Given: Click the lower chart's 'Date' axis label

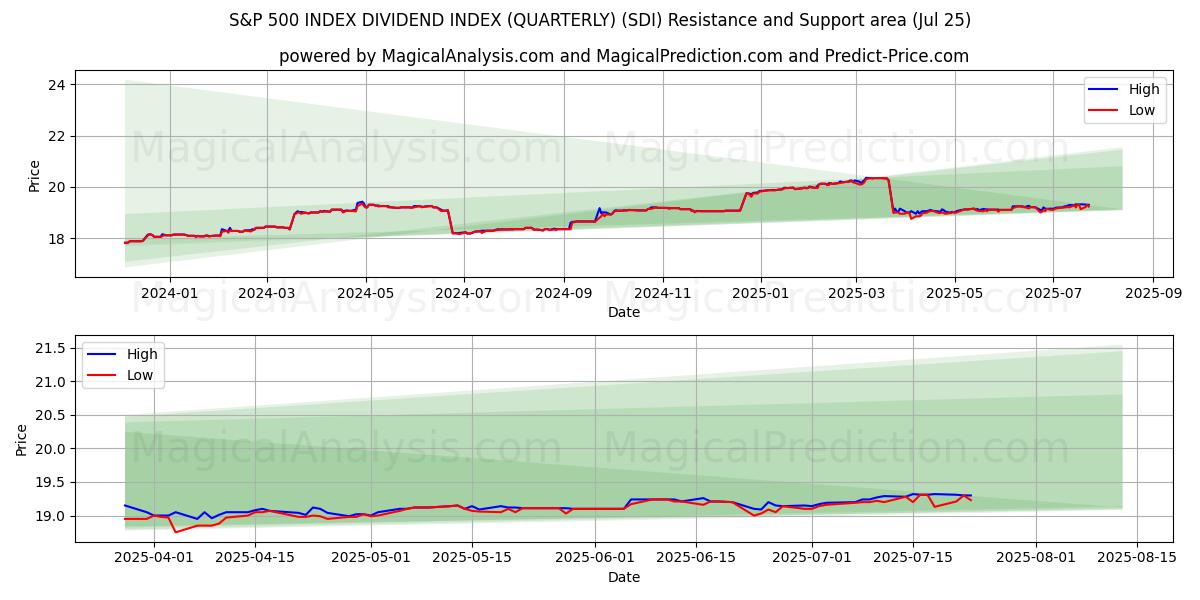Looking at the screenshot, I should pyautogui.click(x=624, y=577).
